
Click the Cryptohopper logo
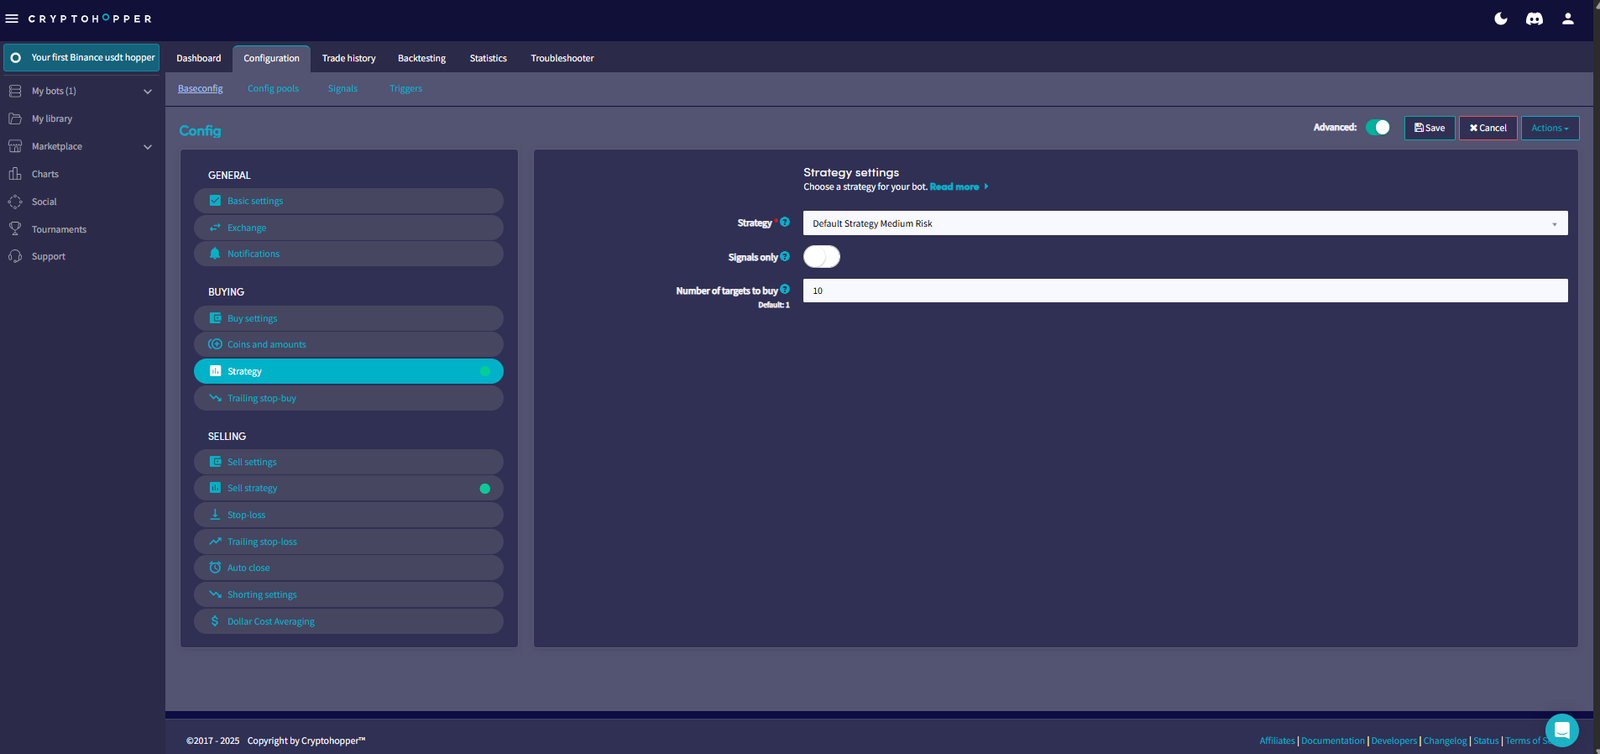click(x=90, y=18)
